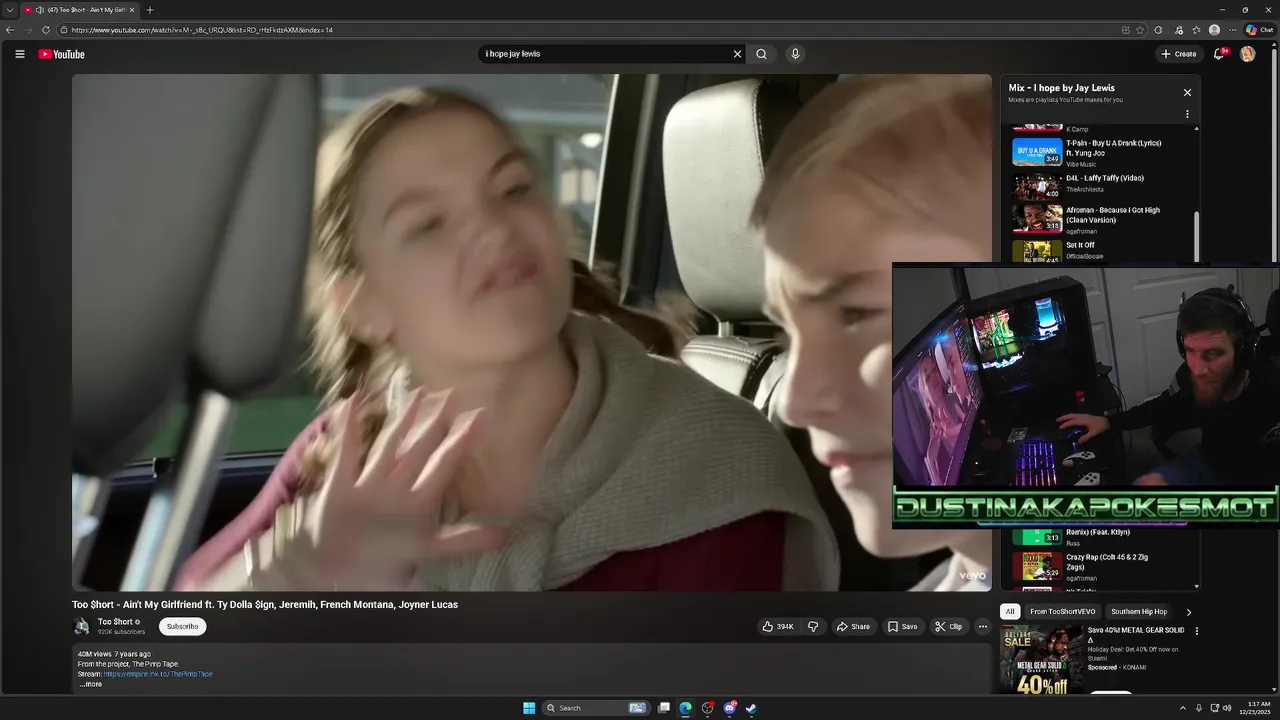The width and height of the screenshot is (1280, 720).
Task: Click the page scrollbar down arrow
Action: (x=1274, y=689)
